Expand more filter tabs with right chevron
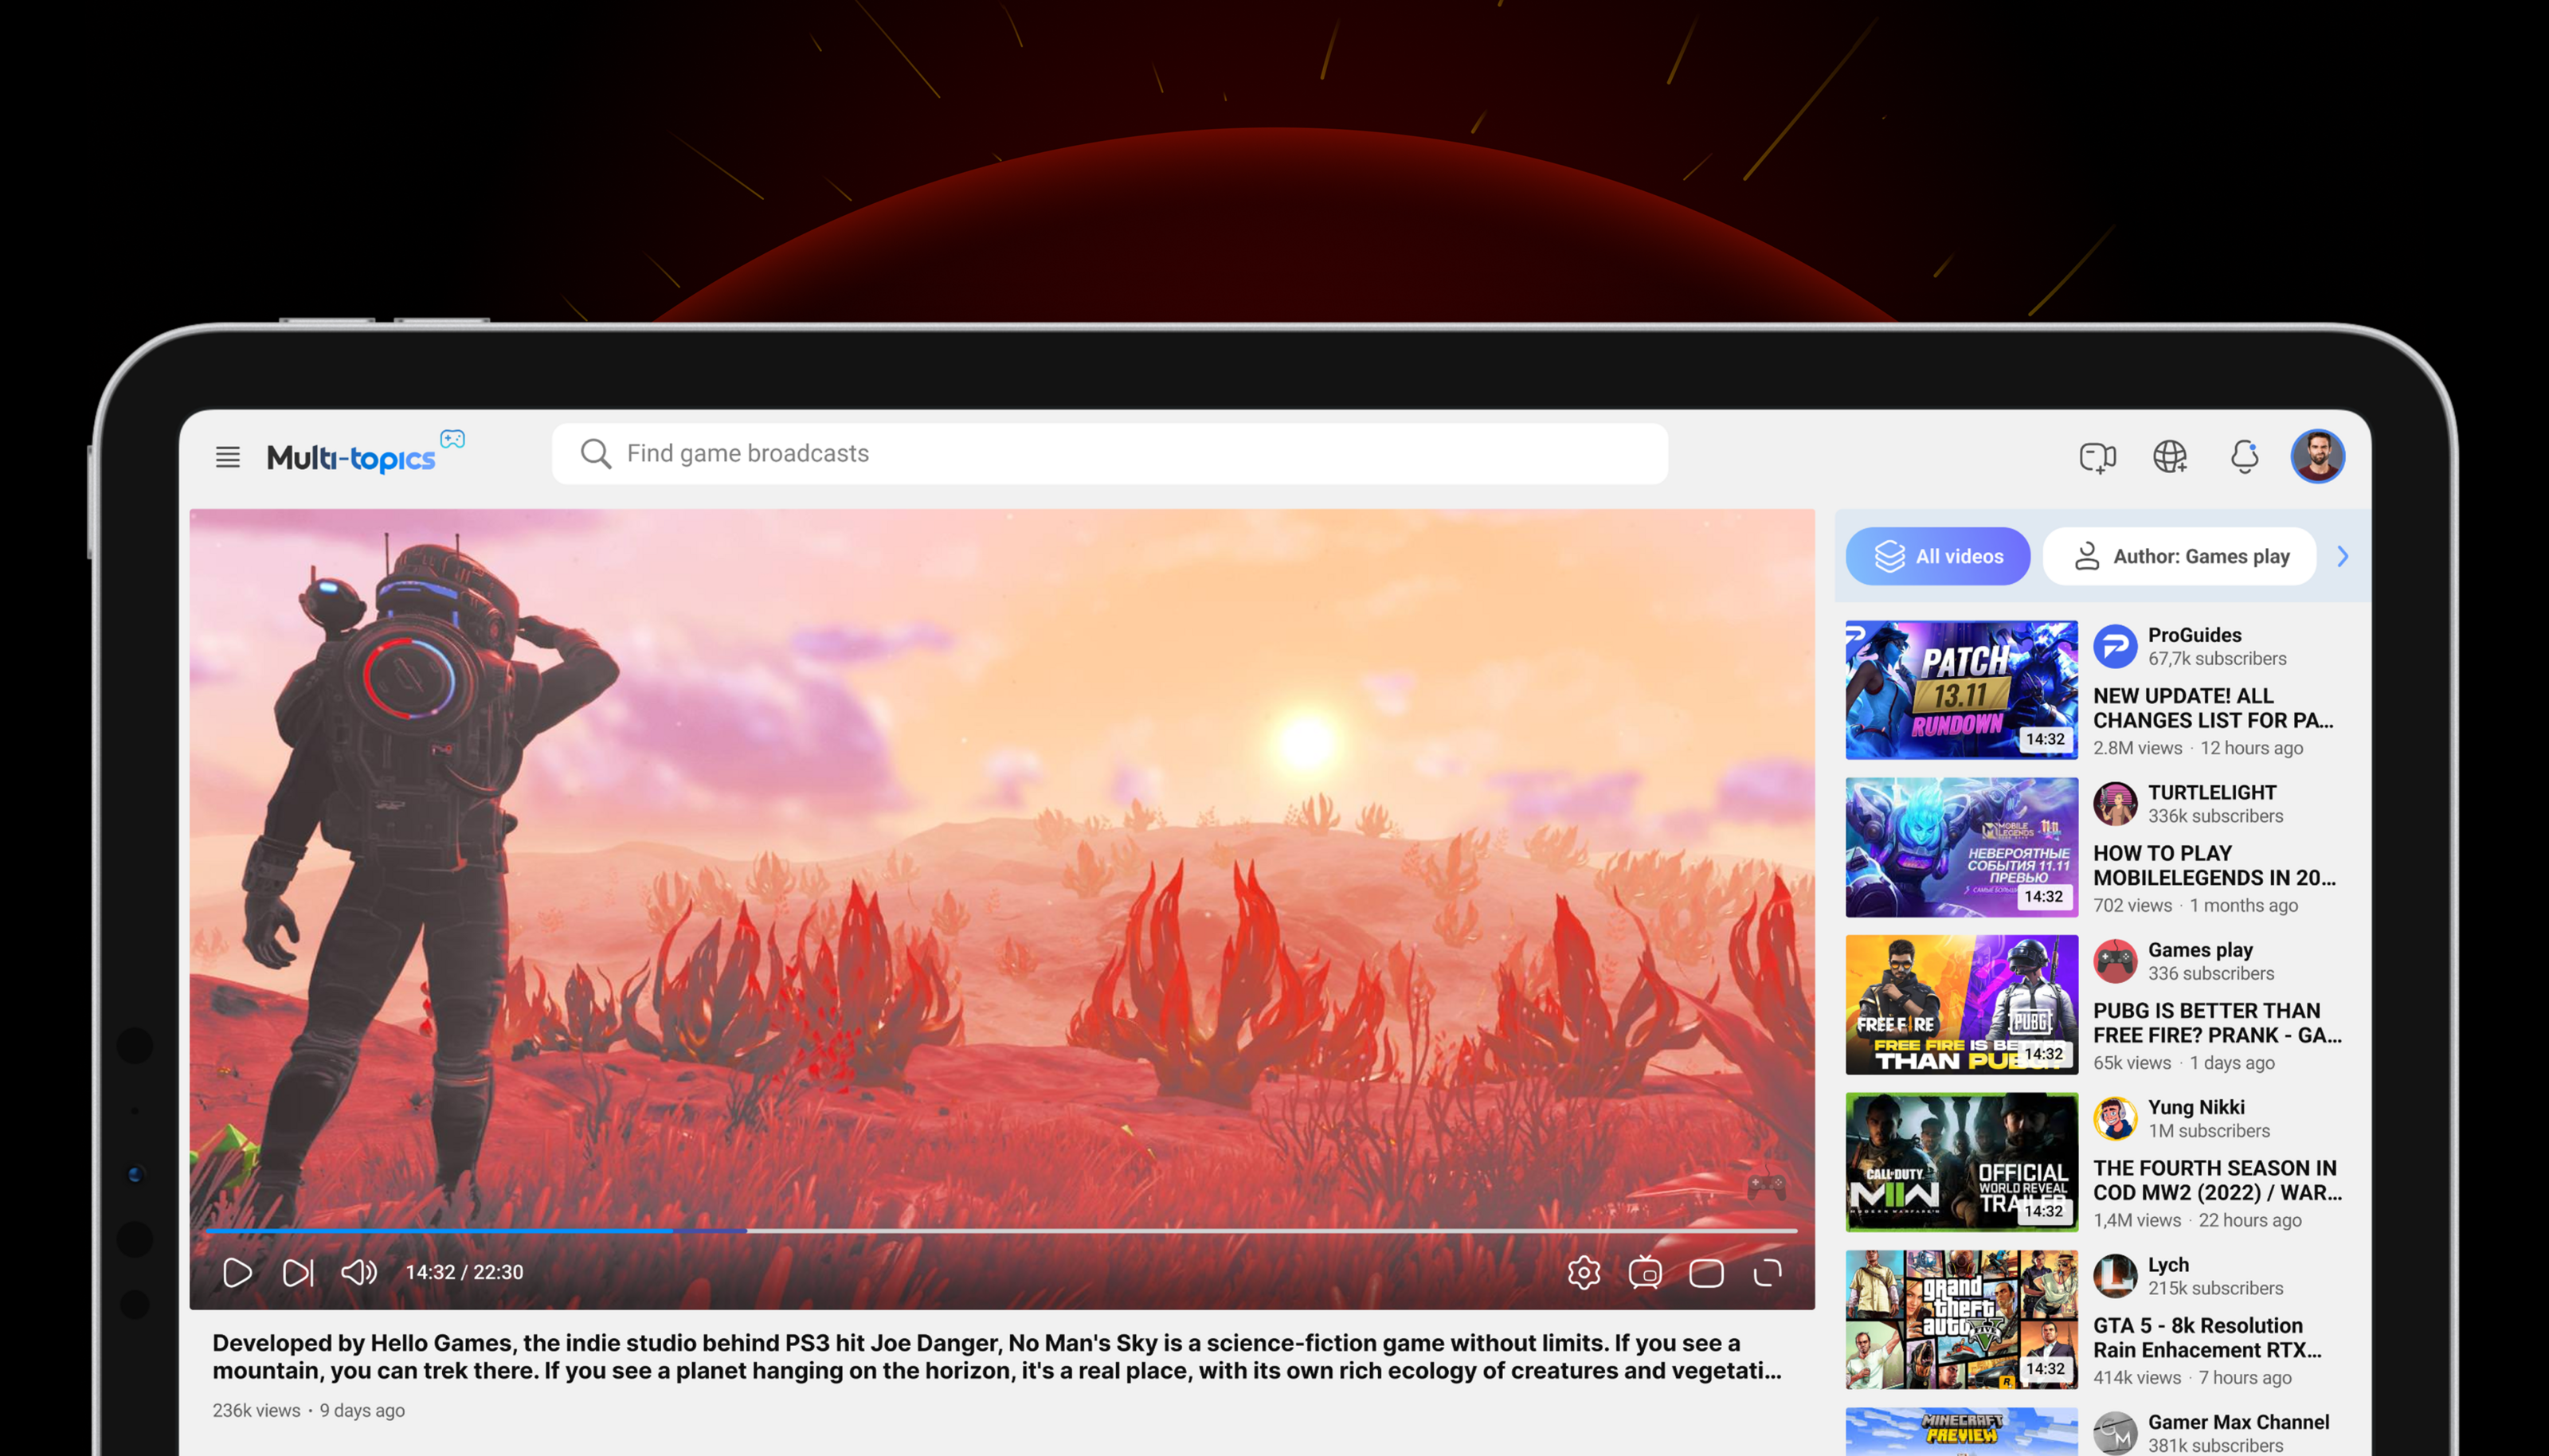Viewport: 2549px width, 1456px height. click(x=2342, y=556)
